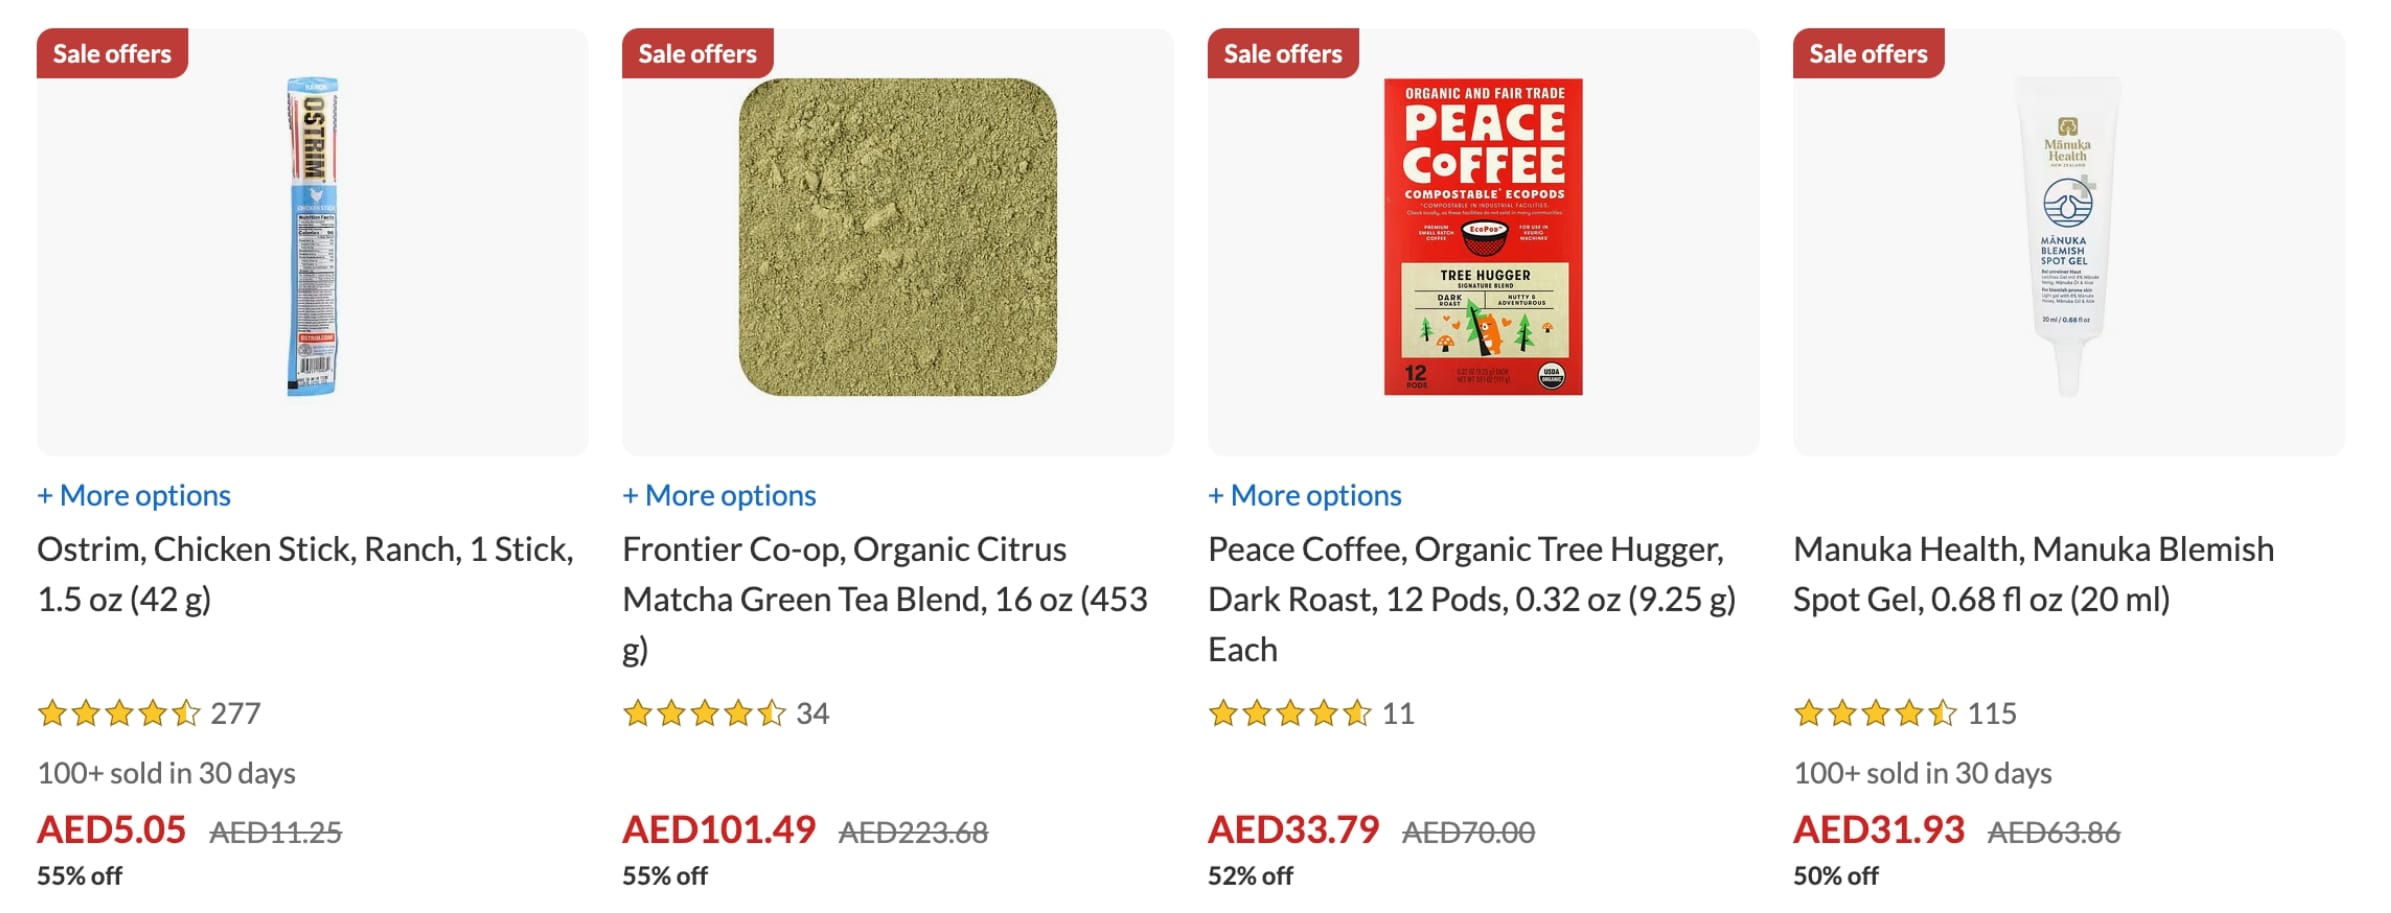Expand More options under Ostrim Chicken Stick
Viewport: 2391px width, 913px height.
pyautogui.click(x=134, y=495)
